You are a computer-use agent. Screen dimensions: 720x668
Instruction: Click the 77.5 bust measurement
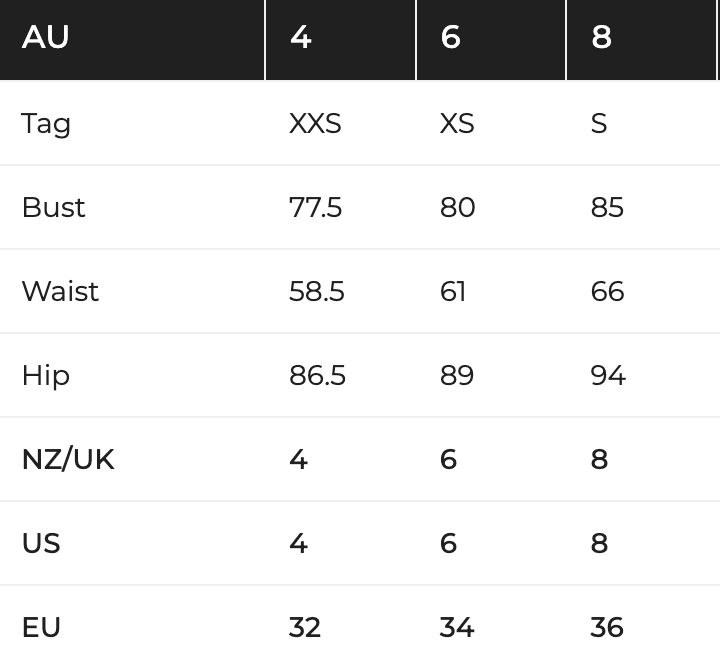(x=315, y=207)
